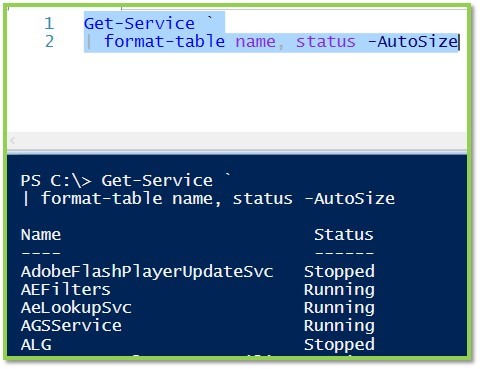Click the Get-Service cmdlet in script line 1
This screenshot has width=480, height=369.
[139, 24]
